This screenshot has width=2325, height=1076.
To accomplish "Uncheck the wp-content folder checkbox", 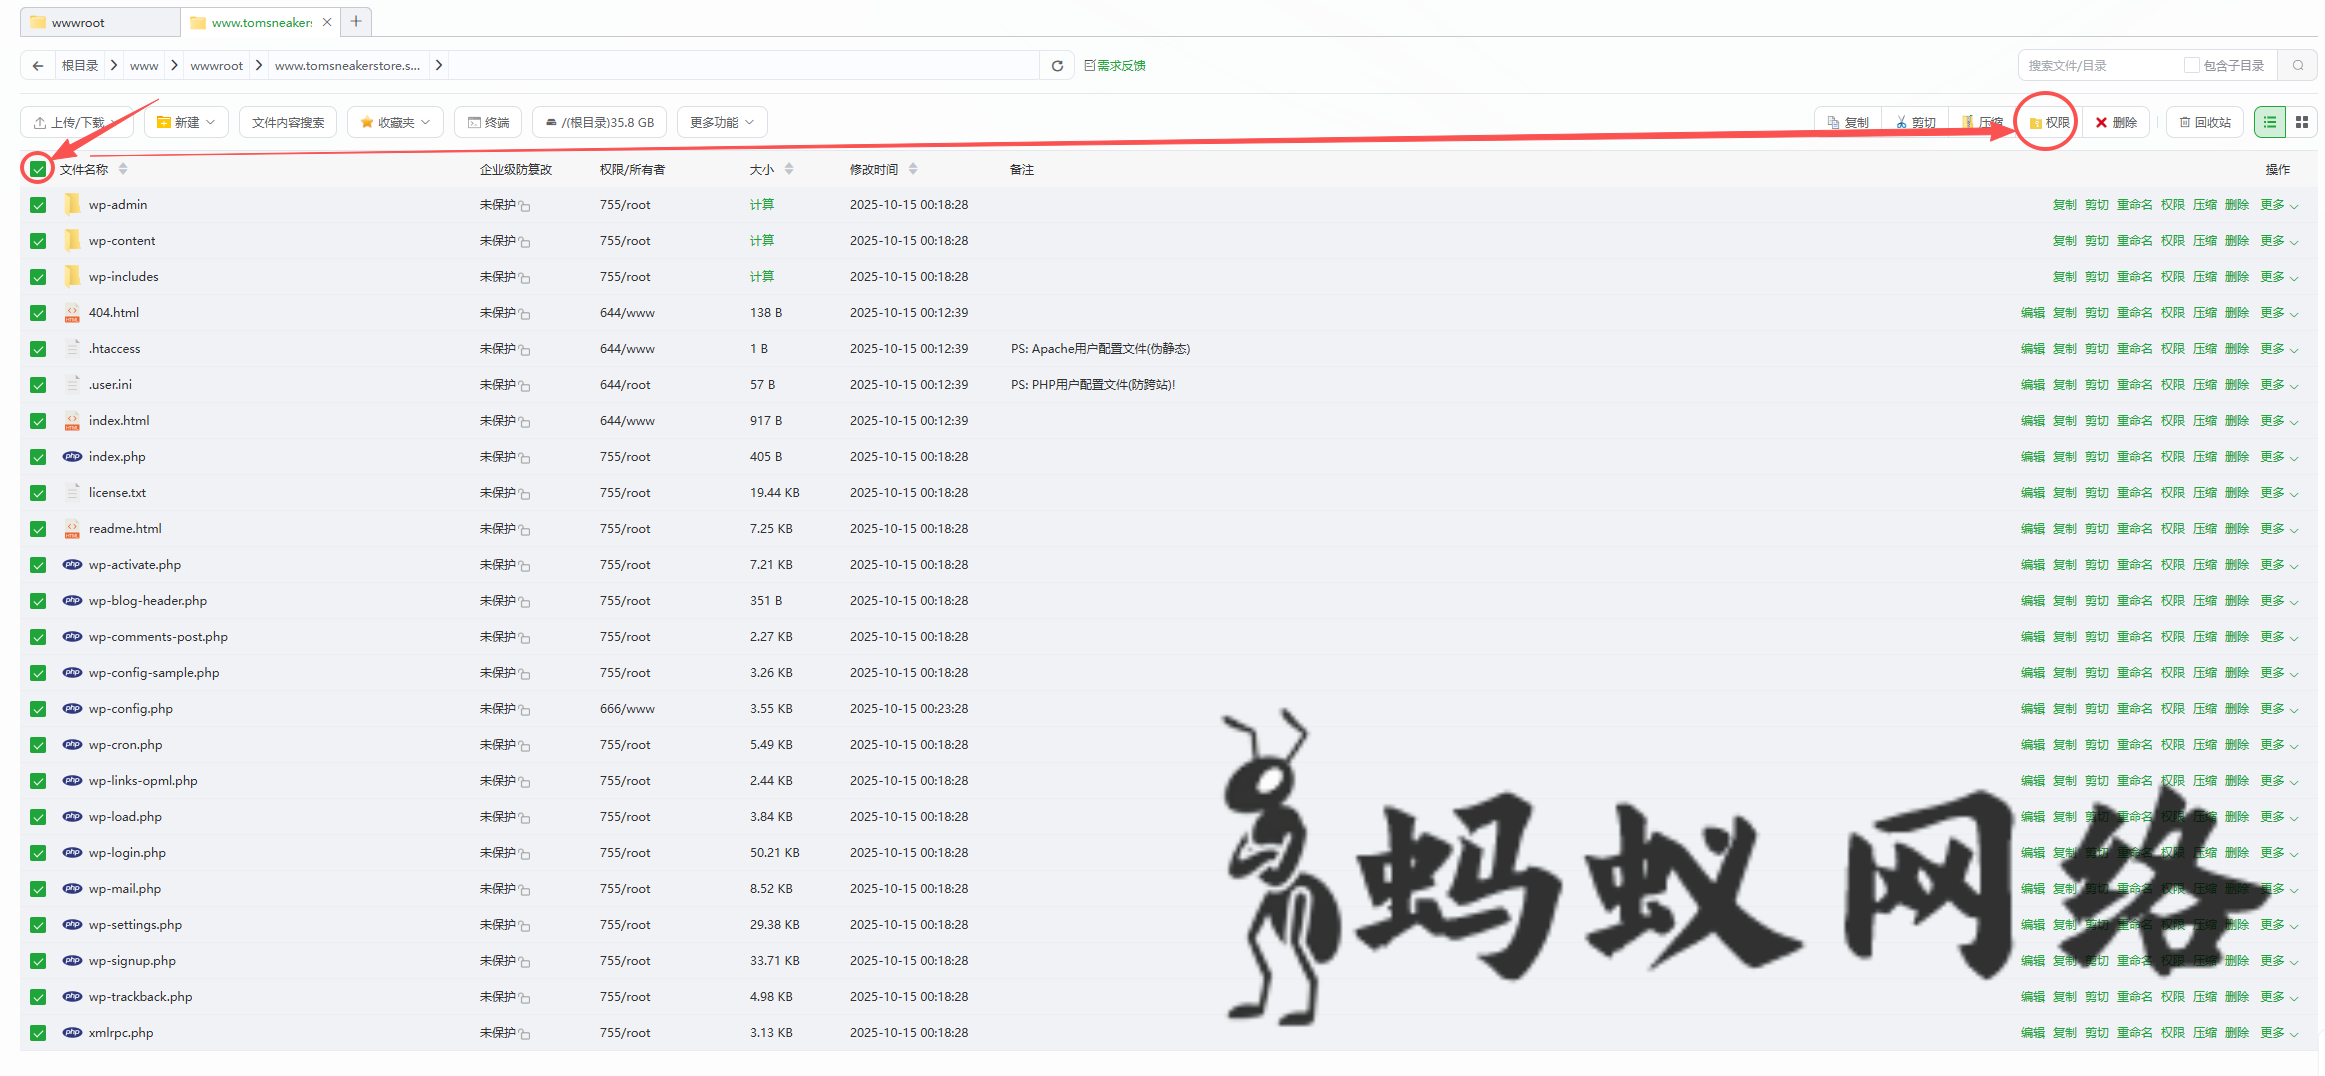I will click(x=38, y=241).
